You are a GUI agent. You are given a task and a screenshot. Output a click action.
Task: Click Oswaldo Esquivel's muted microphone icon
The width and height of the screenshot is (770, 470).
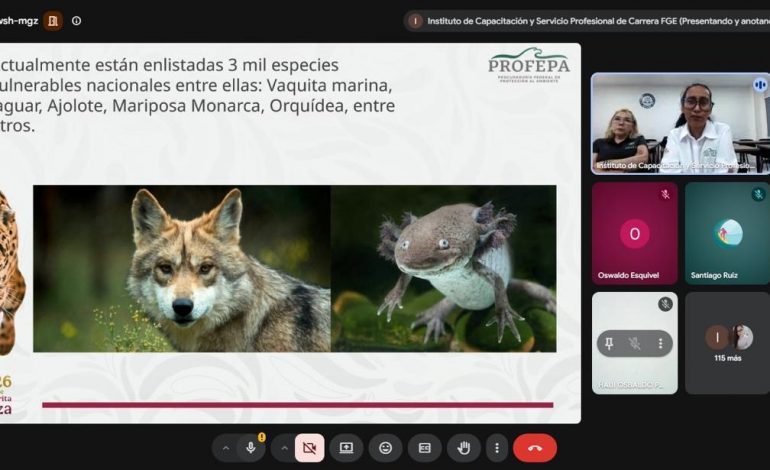(665, 194)
